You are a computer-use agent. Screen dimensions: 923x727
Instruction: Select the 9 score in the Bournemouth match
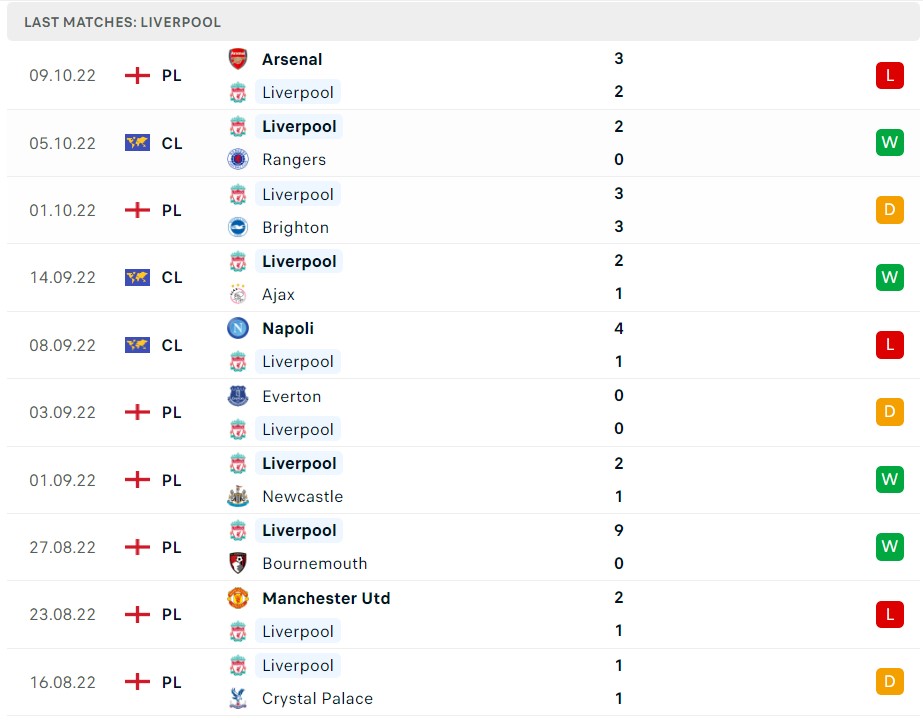point(619,530)
